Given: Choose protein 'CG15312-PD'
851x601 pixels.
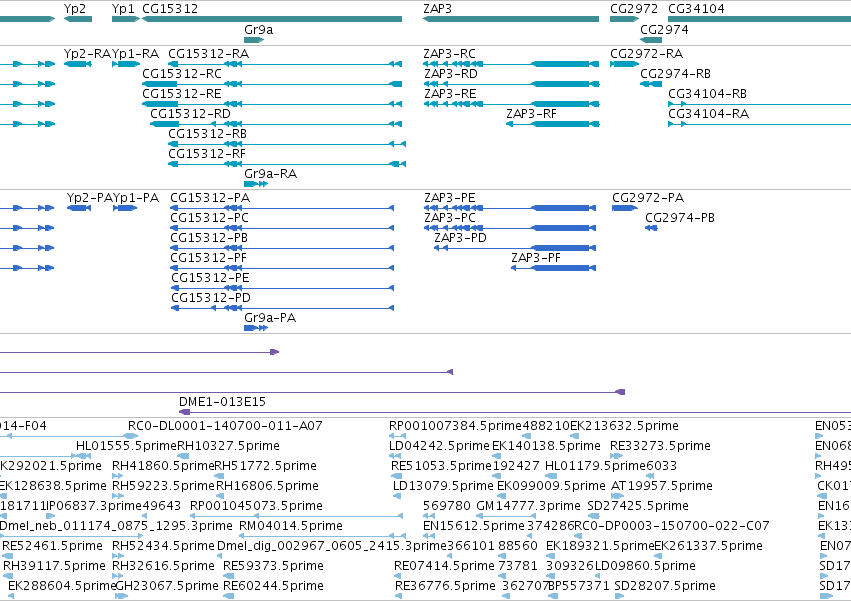Looking at the screenshot, I should tap(211, 299).
